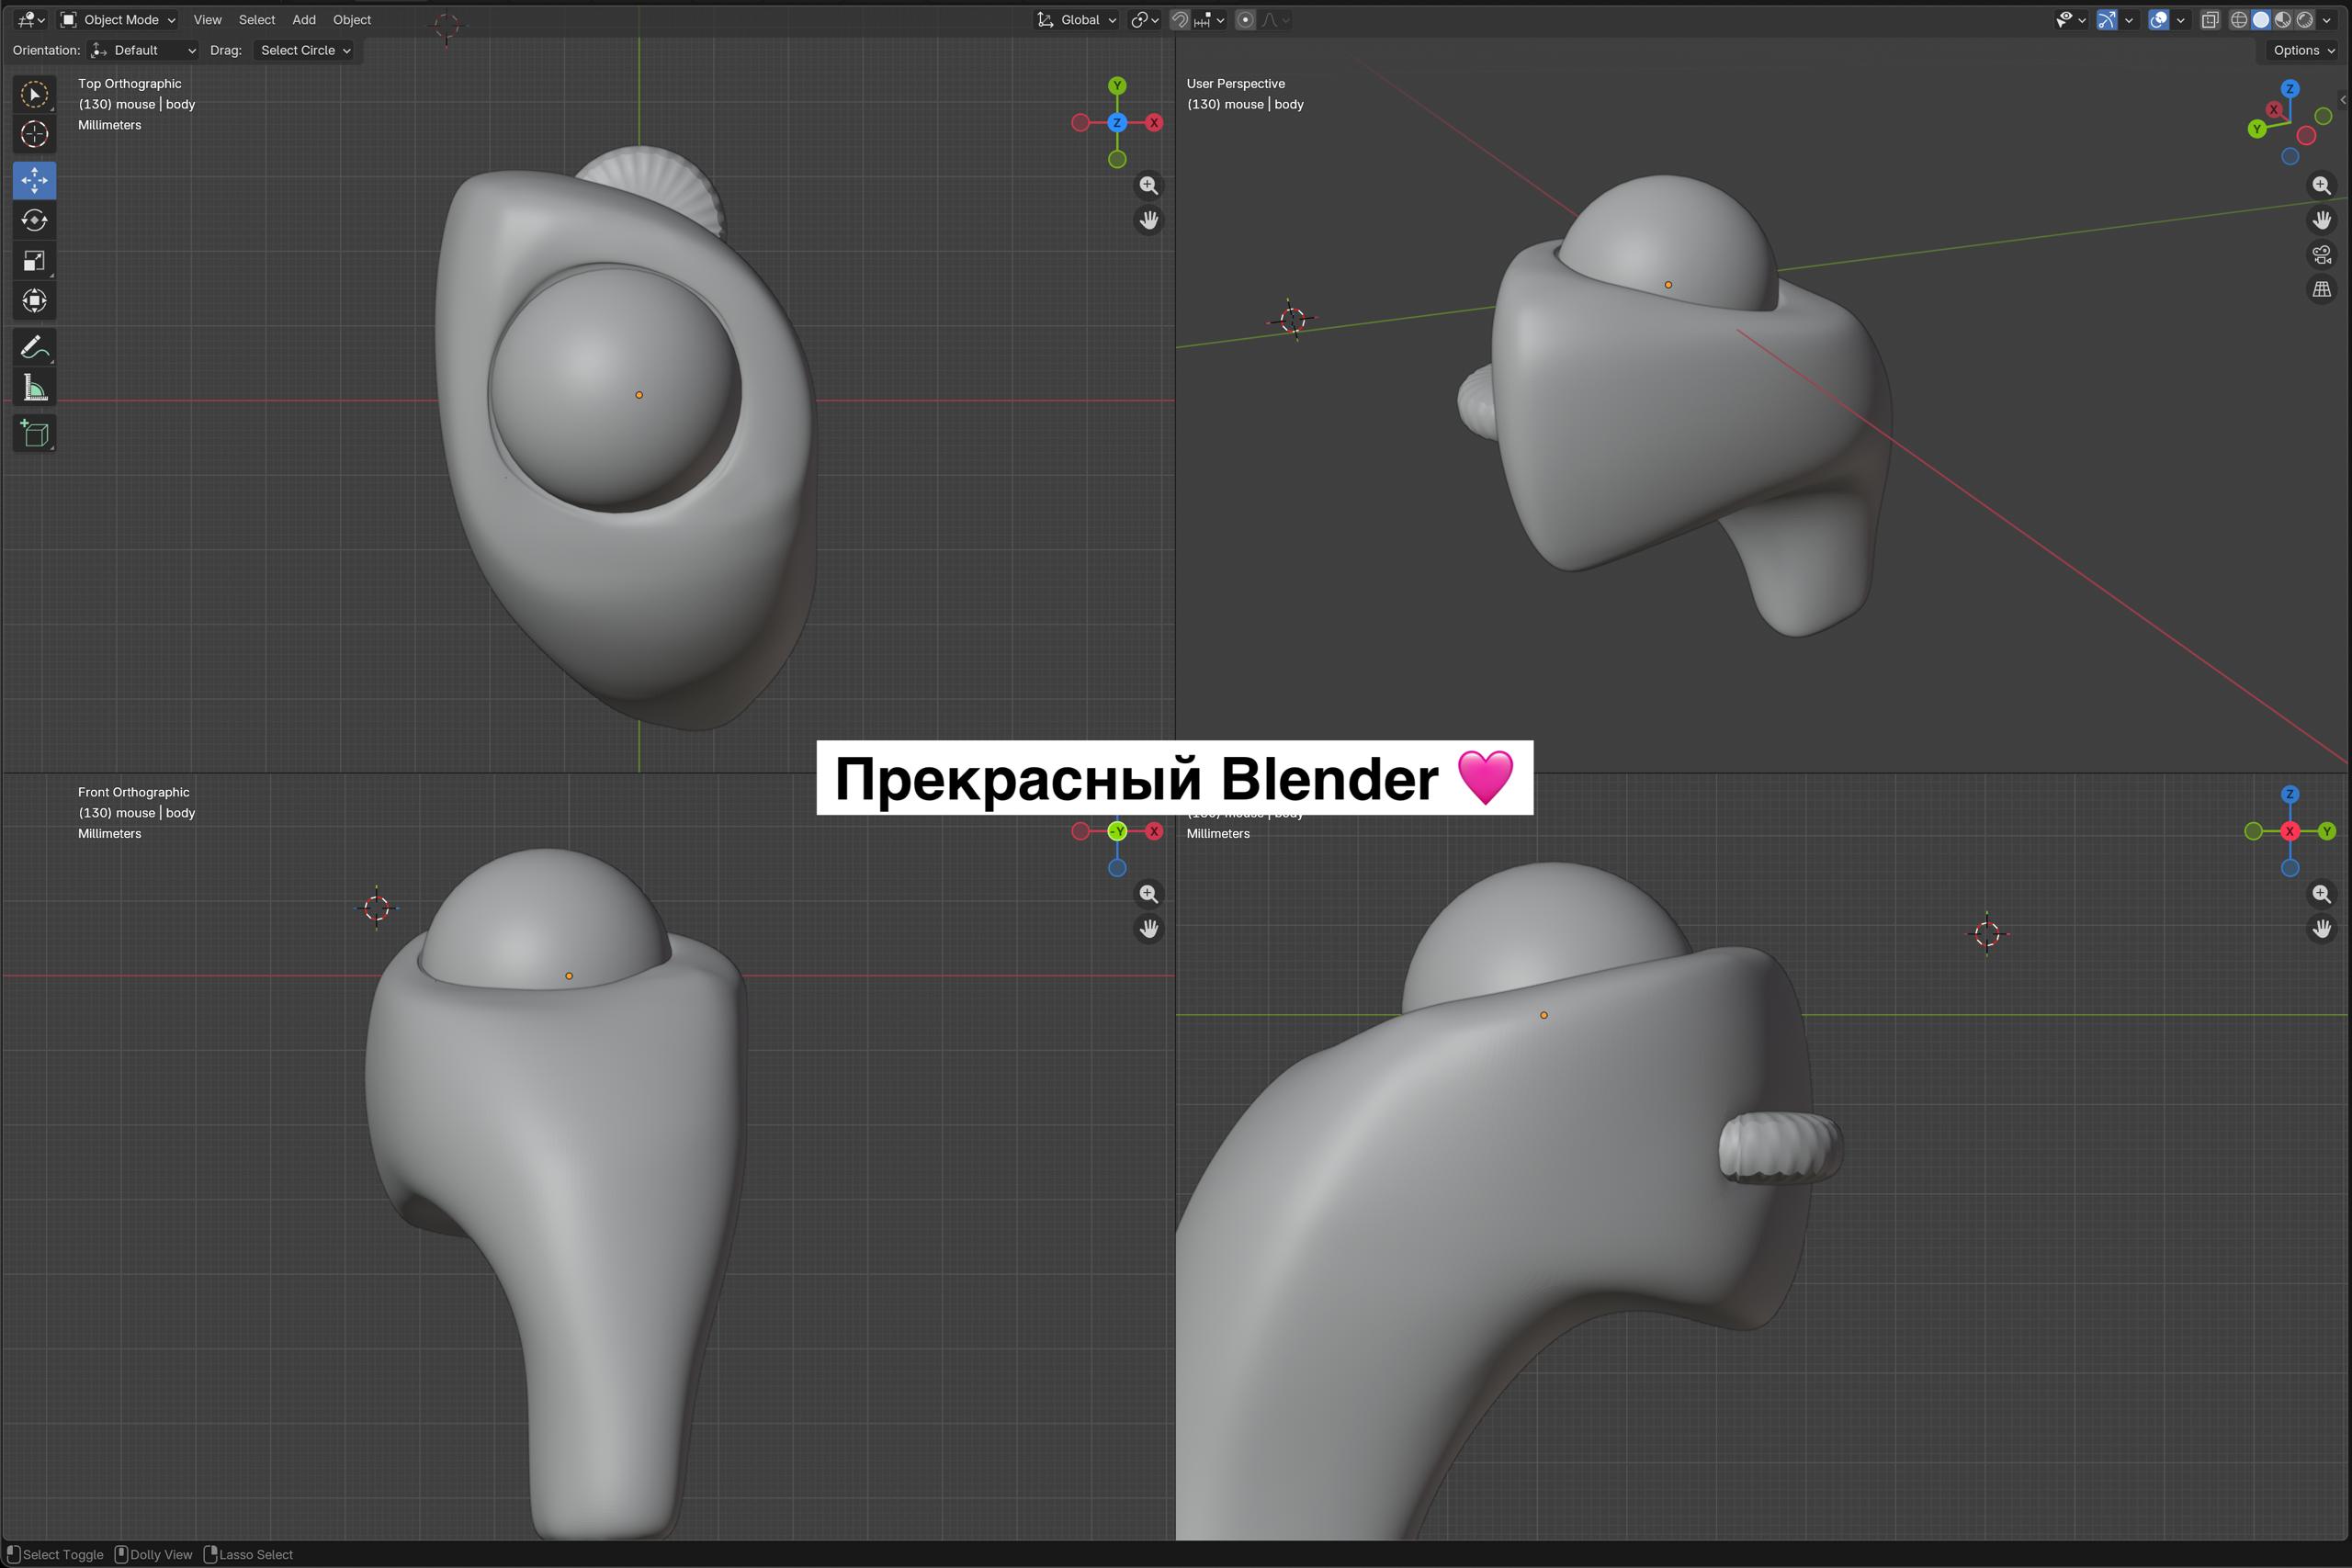
Task: Click 'Select Toggle' in the status bar
Action: 63,1554
